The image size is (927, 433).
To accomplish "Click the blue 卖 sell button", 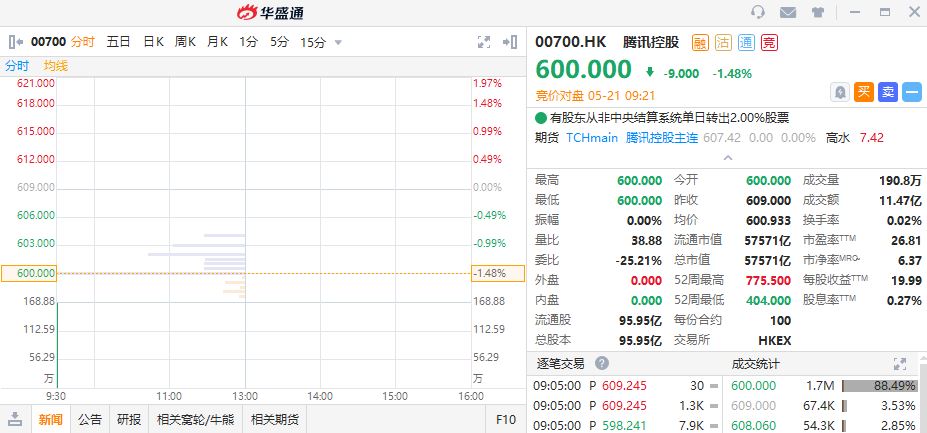I will coord(887,92).
